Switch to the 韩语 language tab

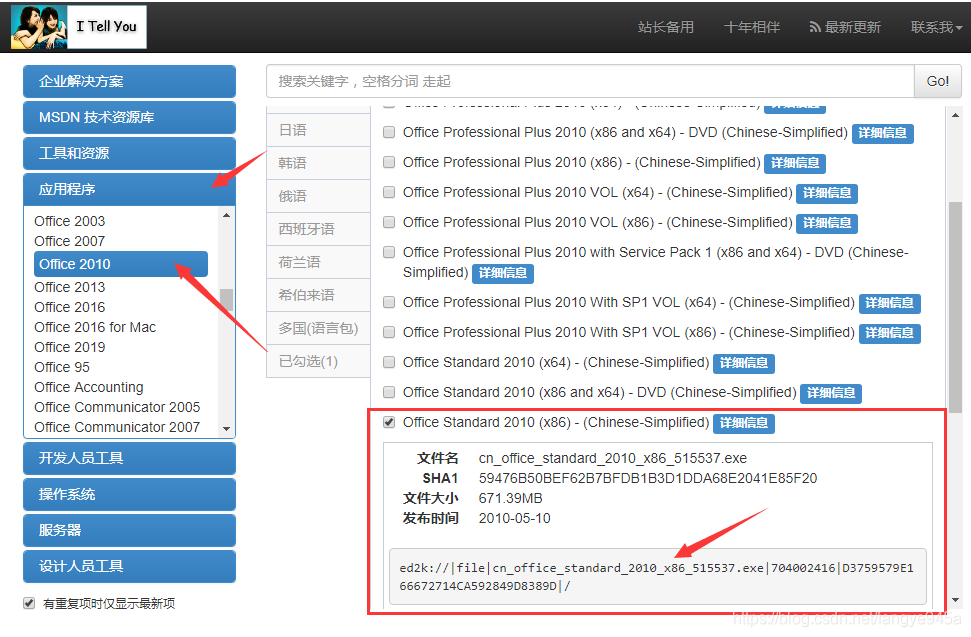point(318,163)
